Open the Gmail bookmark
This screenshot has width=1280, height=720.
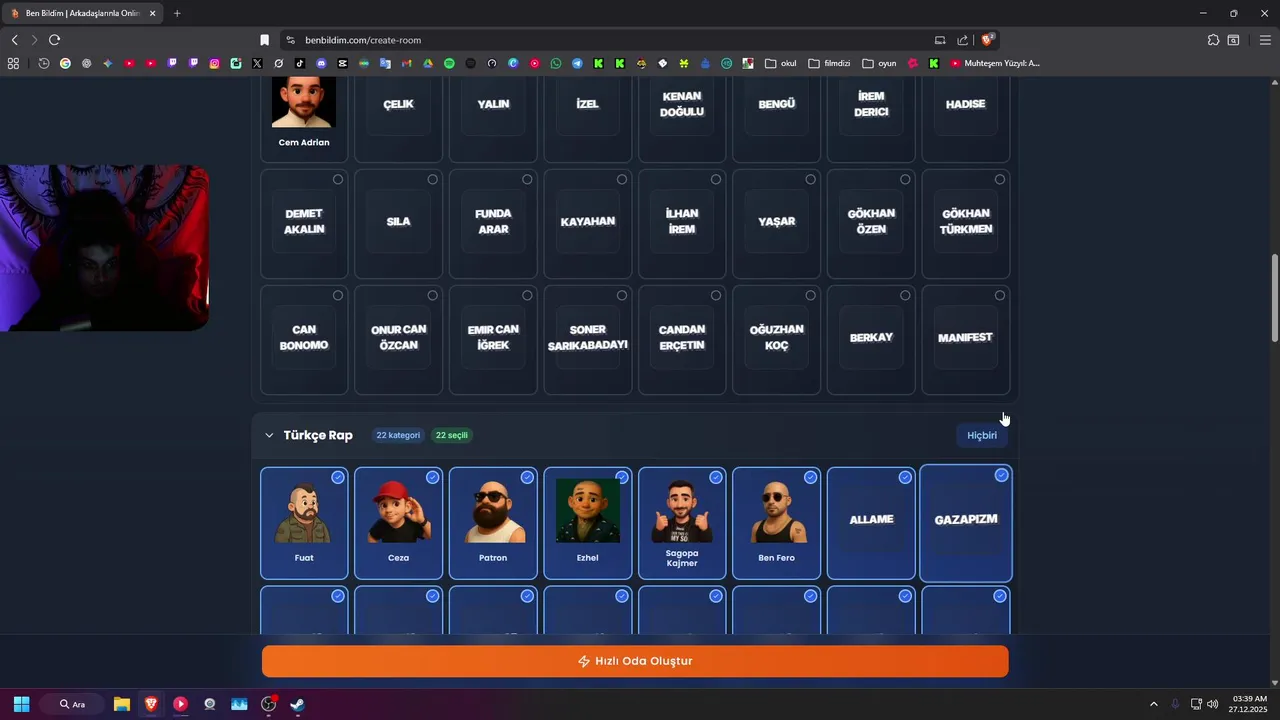[406, 63]
